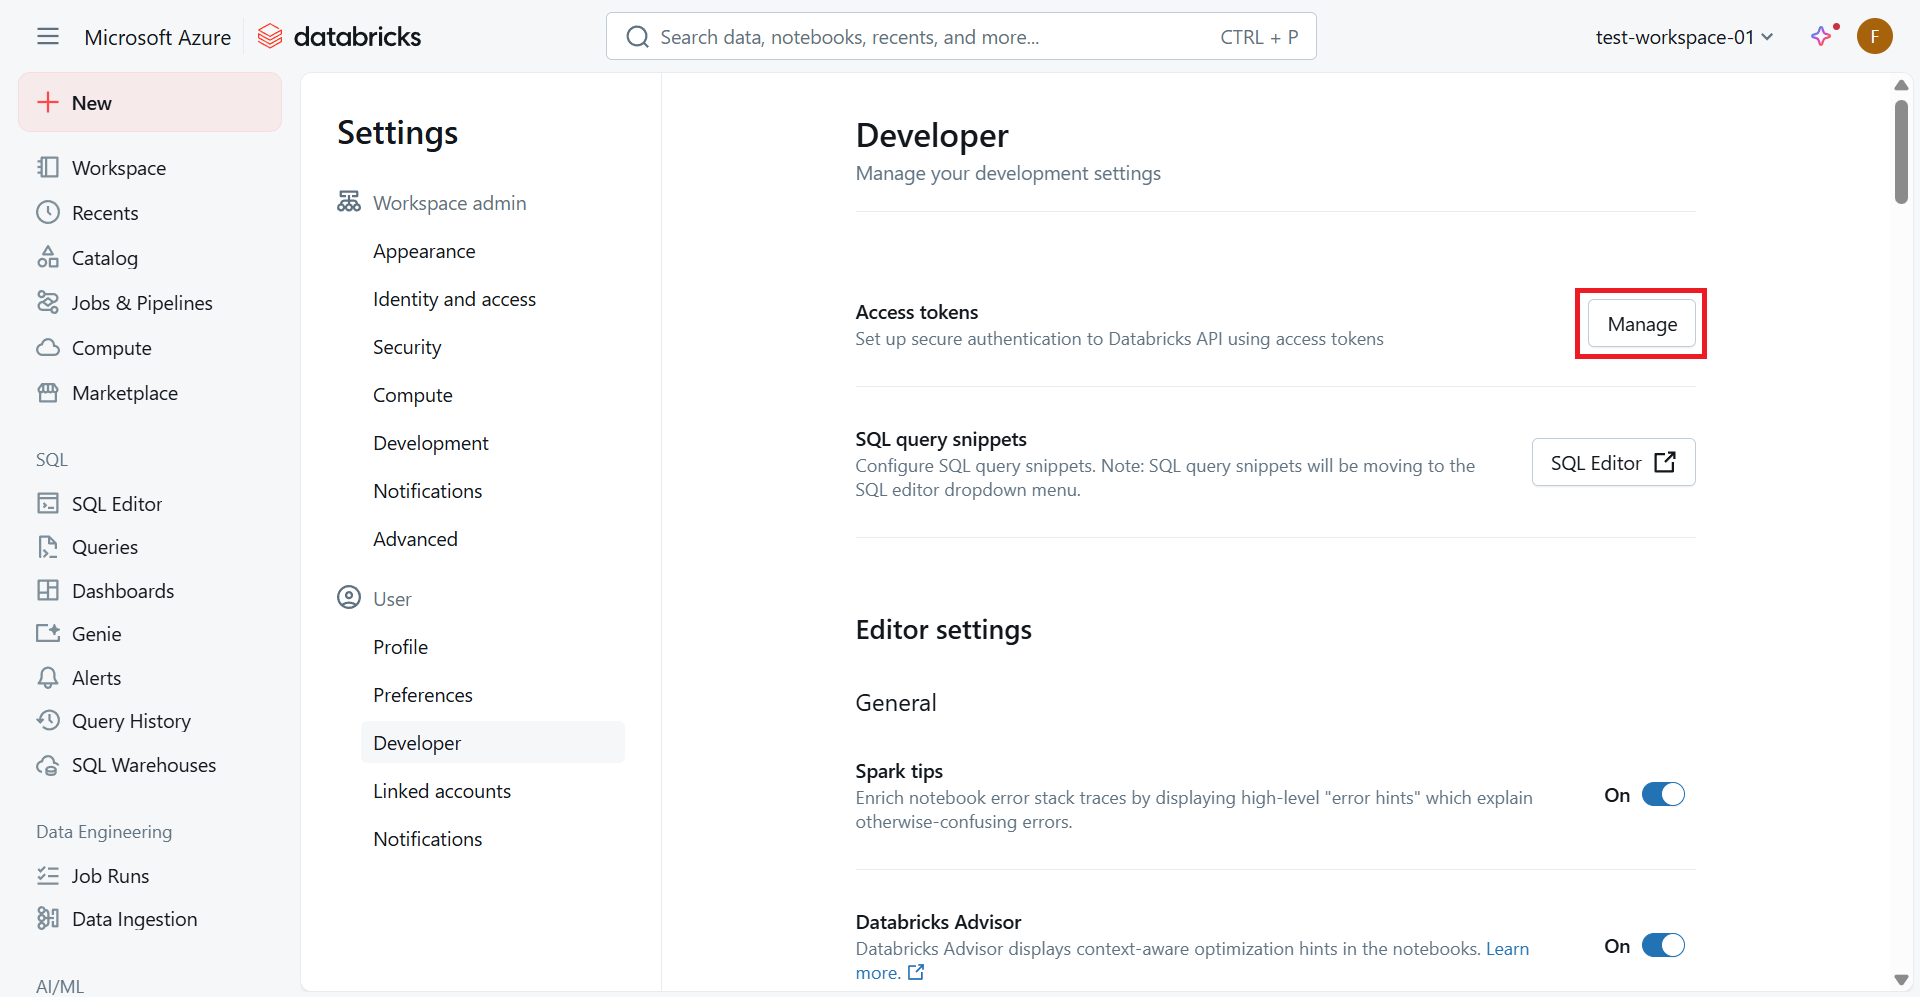Open user Preferences settings

pos(422,695)
